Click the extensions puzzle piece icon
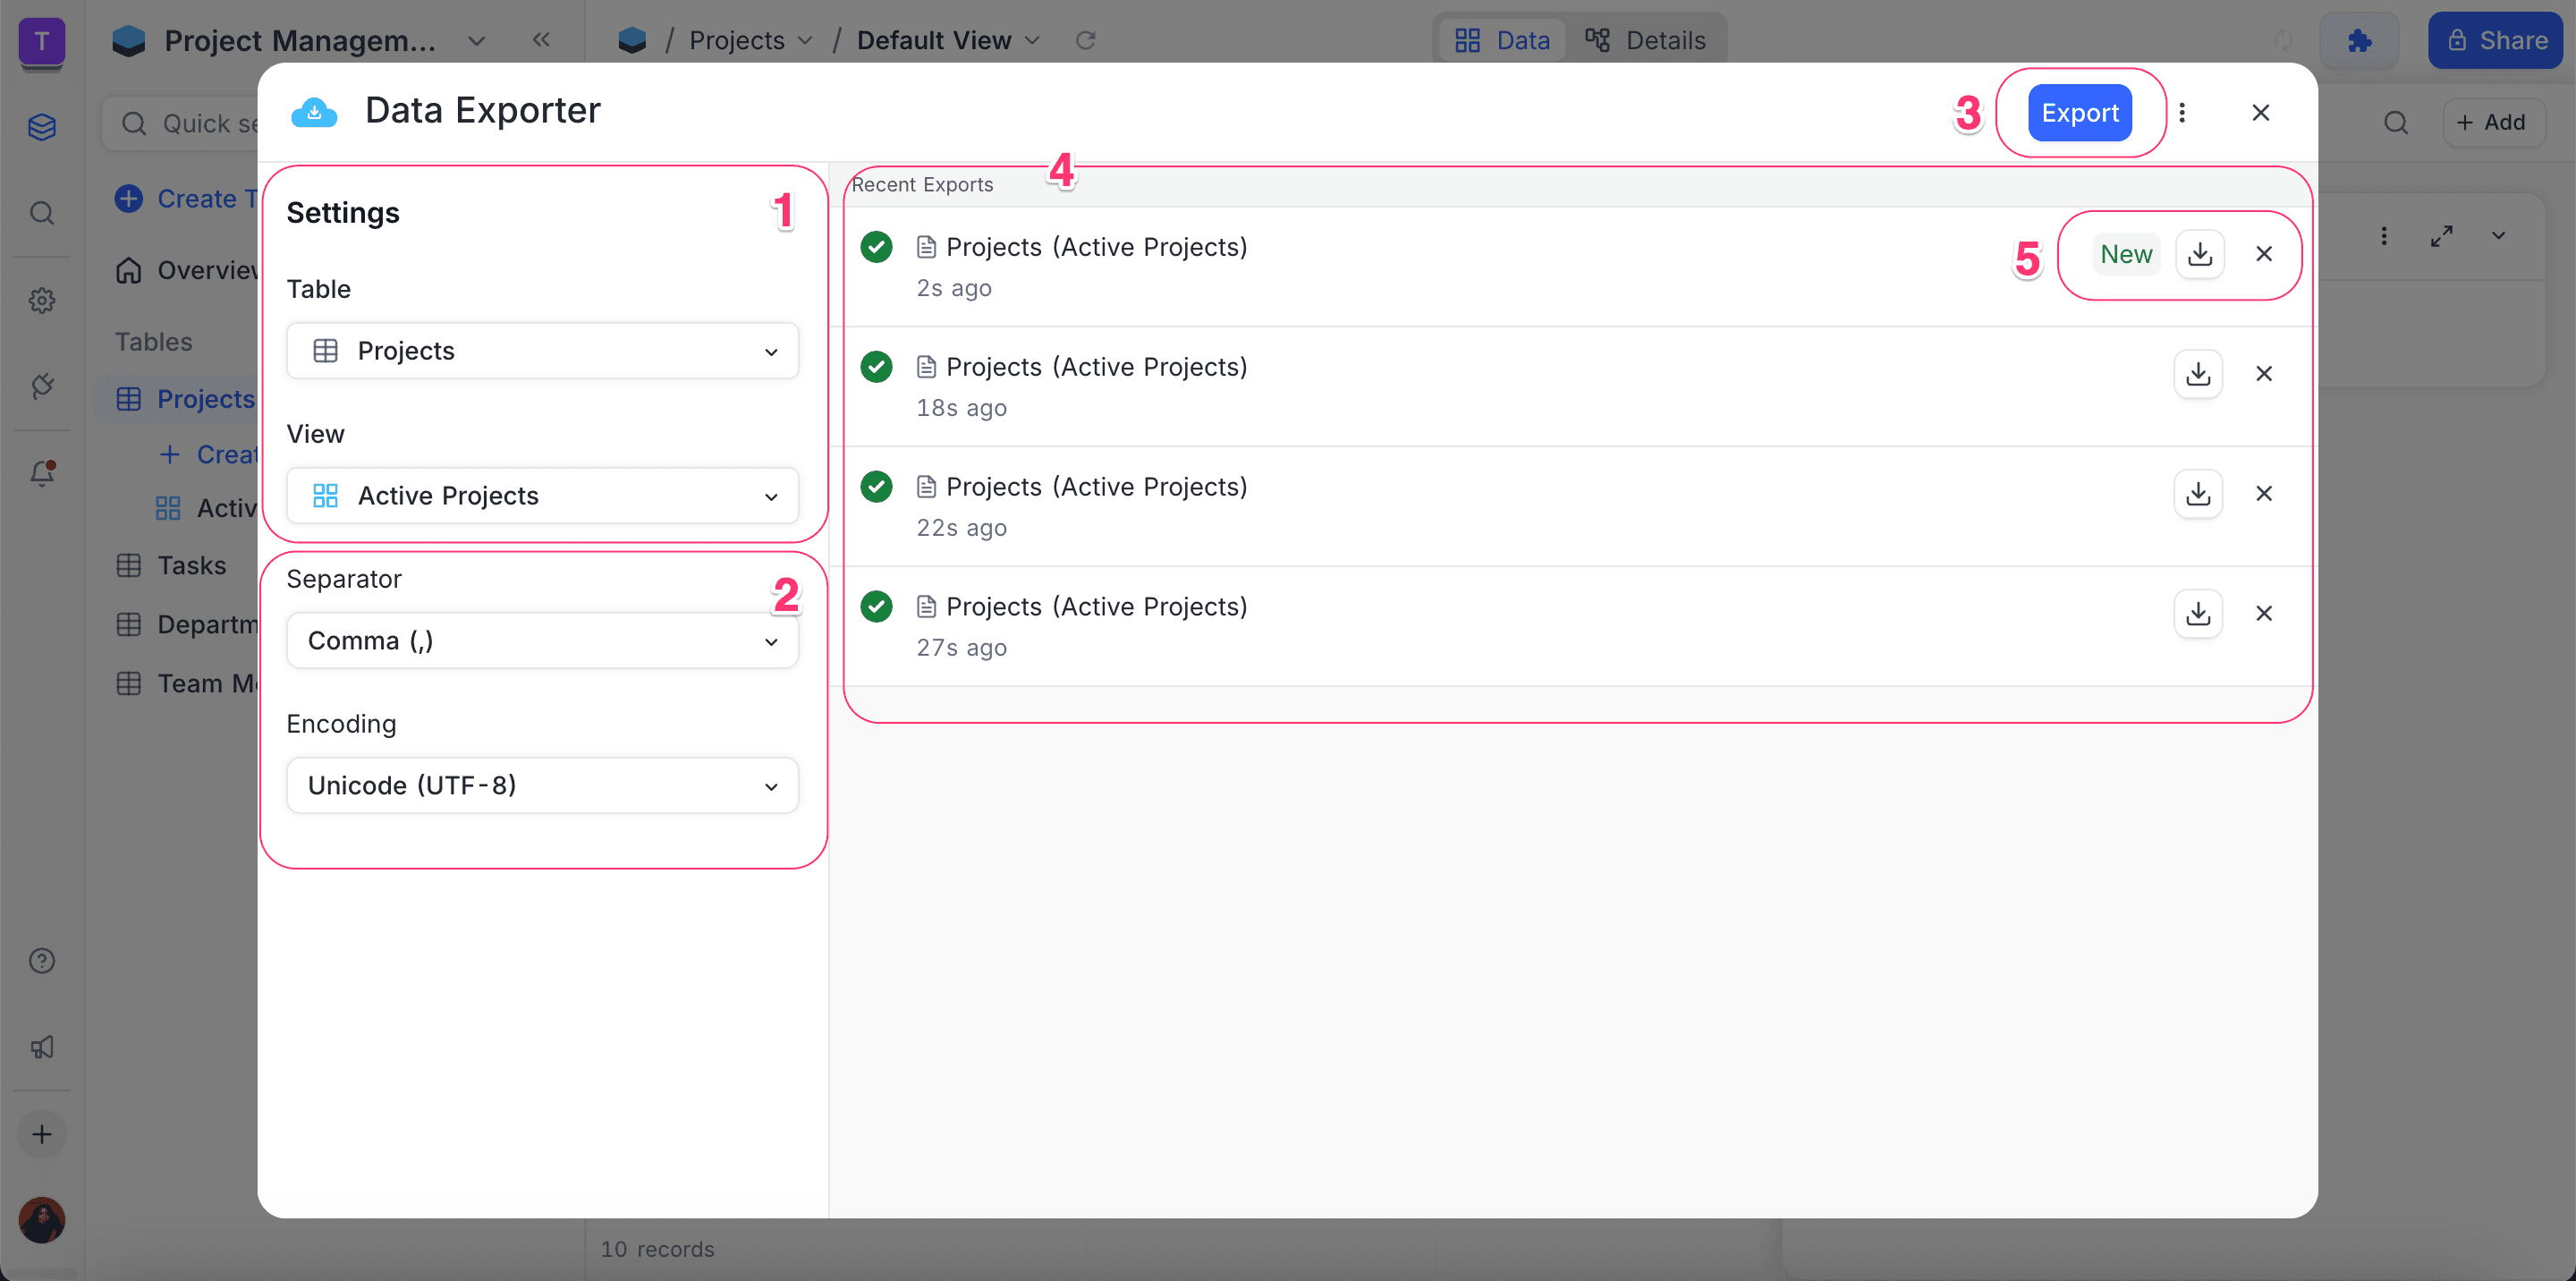The width and height of the screenshot is (2576, 1281). click(2359, 41)
